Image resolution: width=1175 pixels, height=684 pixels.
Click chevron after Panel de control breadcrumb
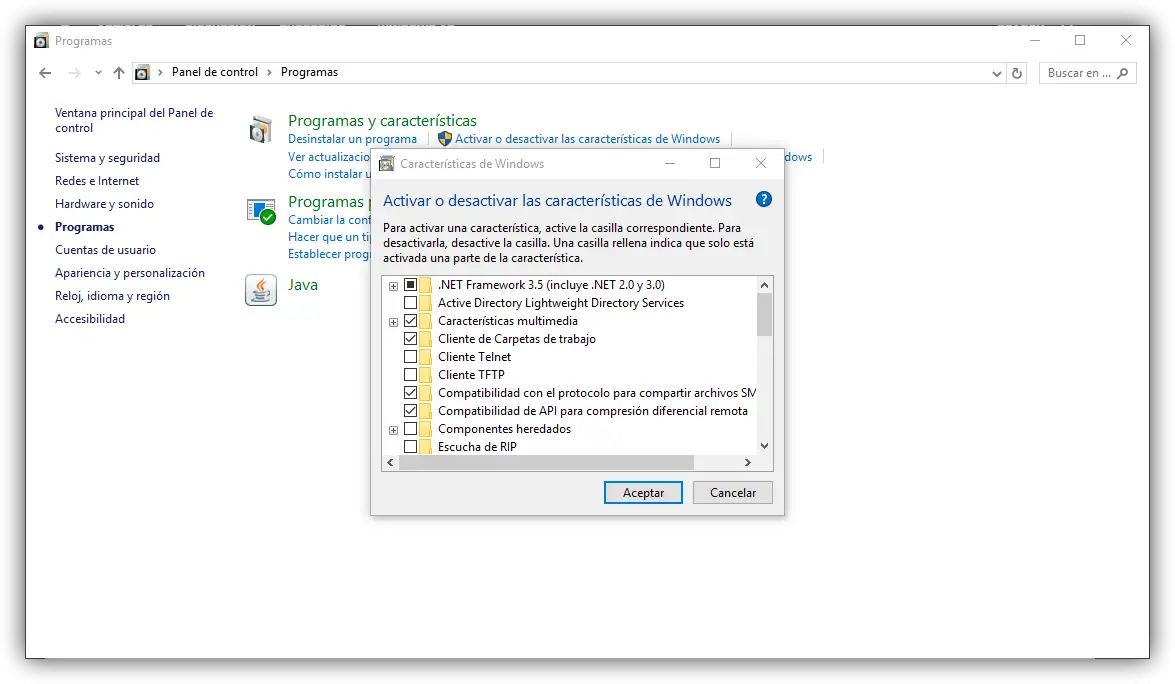(269, 73)
